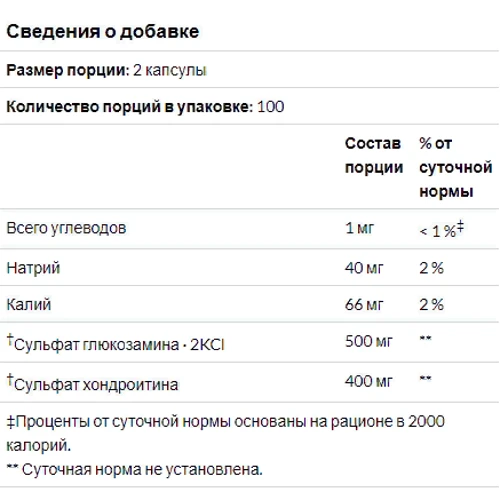The width and height of the screenshot is (500, 500).
Task: Click the '2 капсулы' serving size value
Action: (170, 70)
